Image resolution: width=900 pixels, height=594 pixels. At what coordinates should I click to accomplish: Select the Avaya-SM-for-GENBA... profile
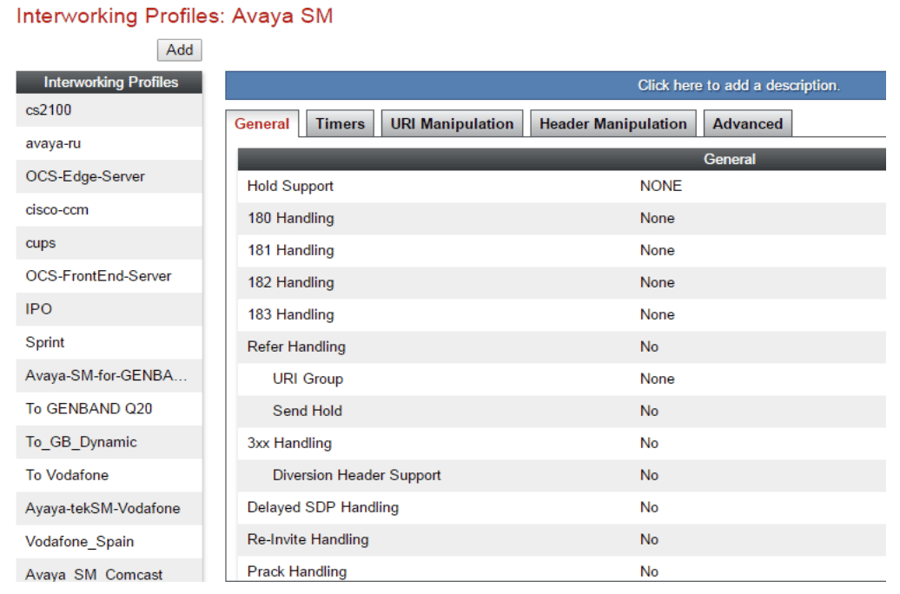[109, 376]
